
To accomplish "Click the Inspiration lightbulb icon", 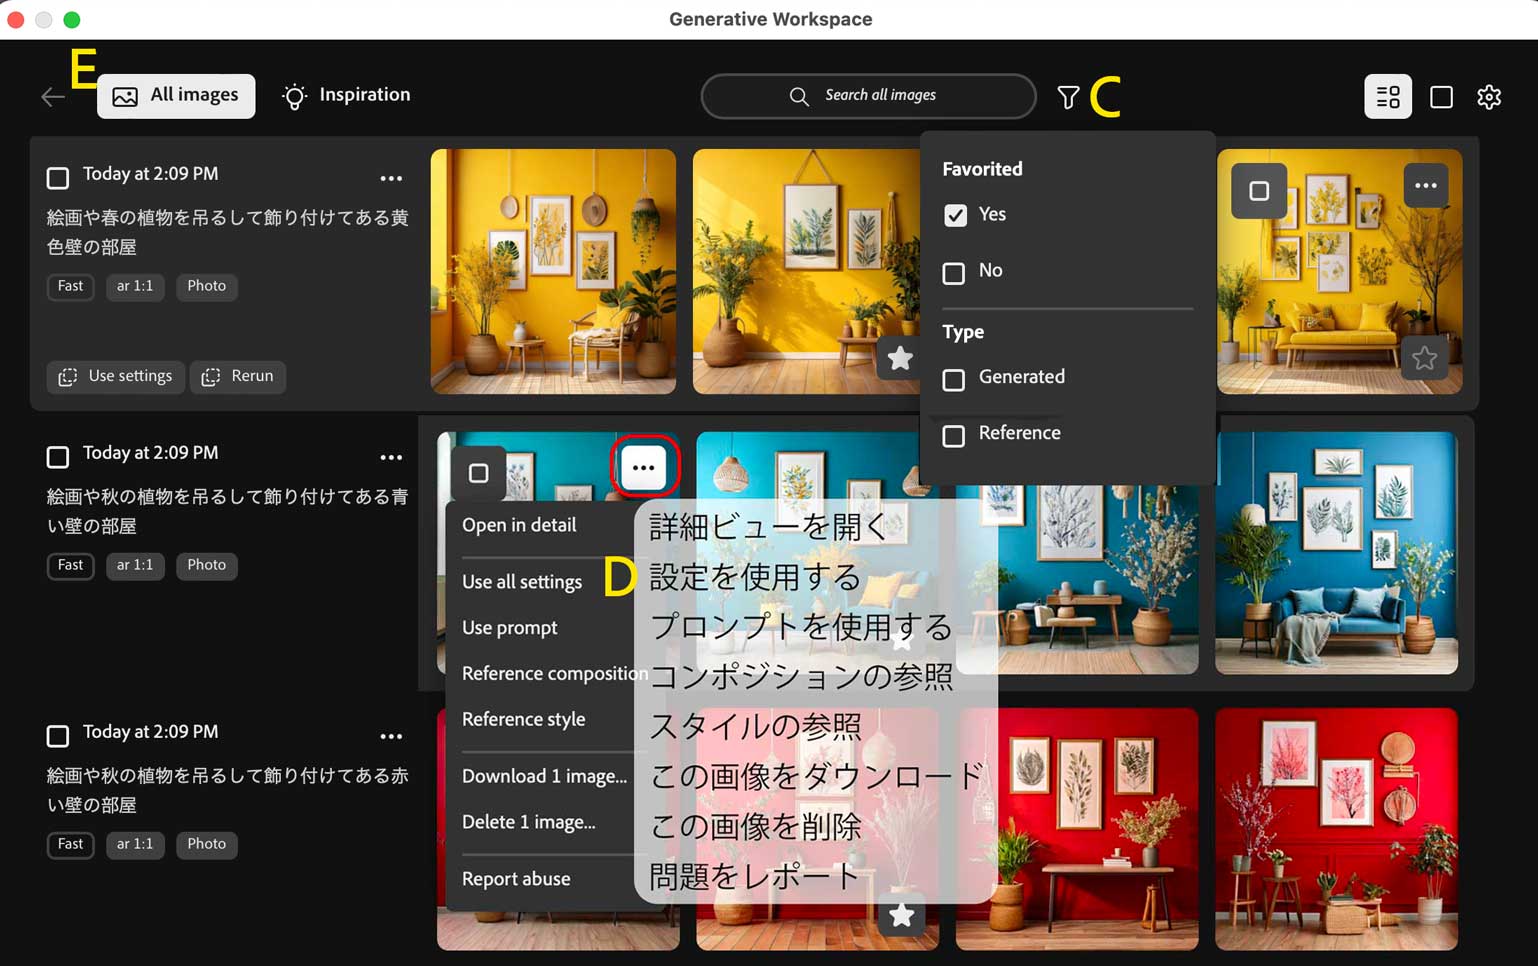I will tap(294, 95).
